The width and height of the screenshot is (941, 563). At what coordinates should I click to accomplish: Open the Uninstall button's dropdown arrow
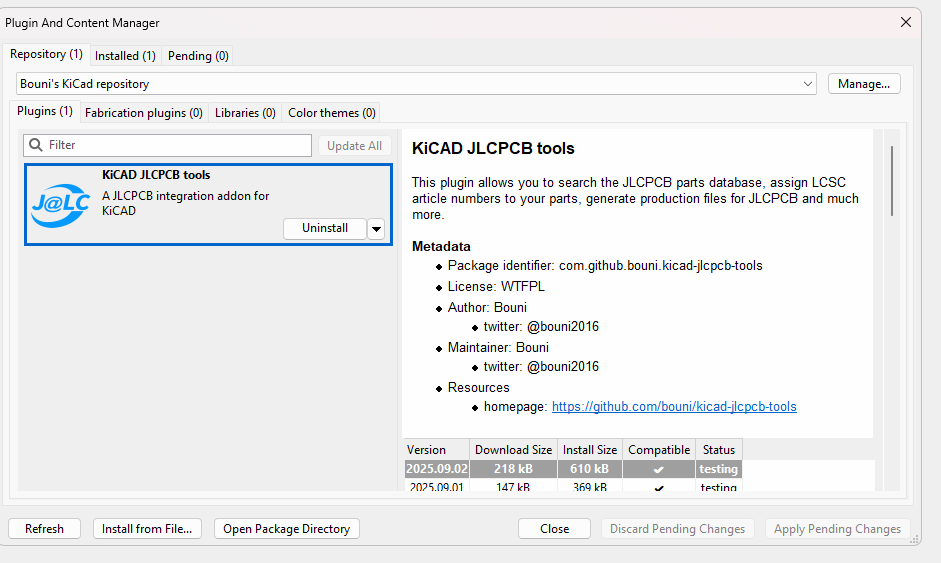(x=376, y=229)
